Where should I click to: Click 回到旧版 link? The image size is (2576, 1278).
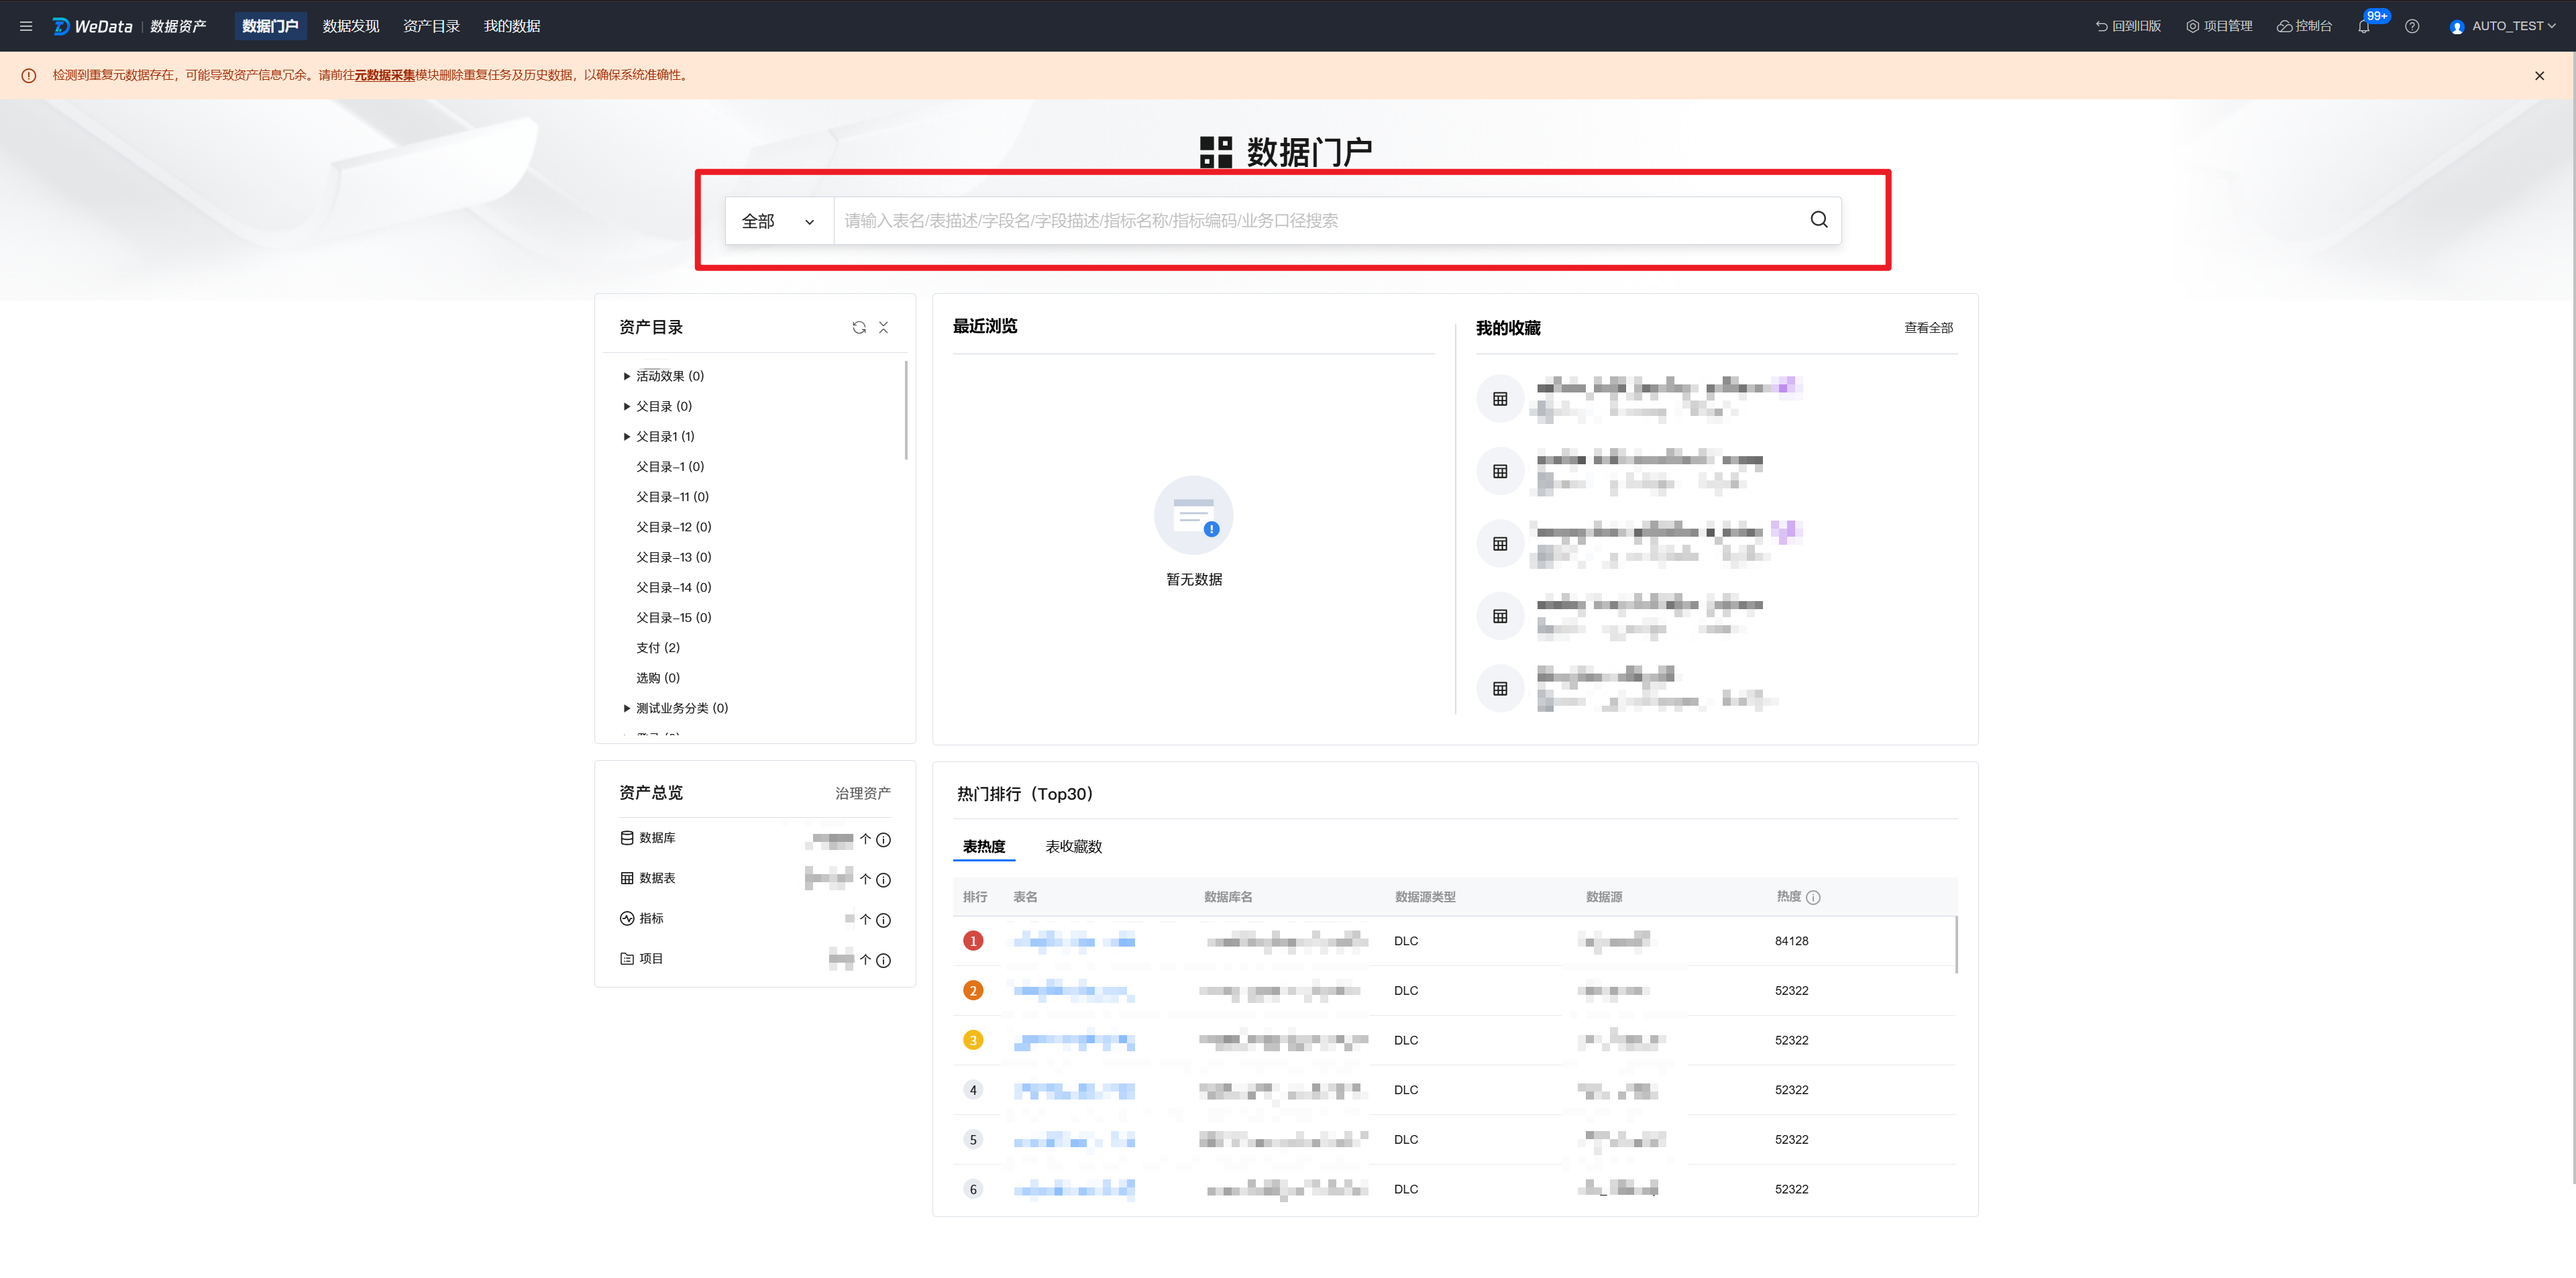(x=2128, y=26)
